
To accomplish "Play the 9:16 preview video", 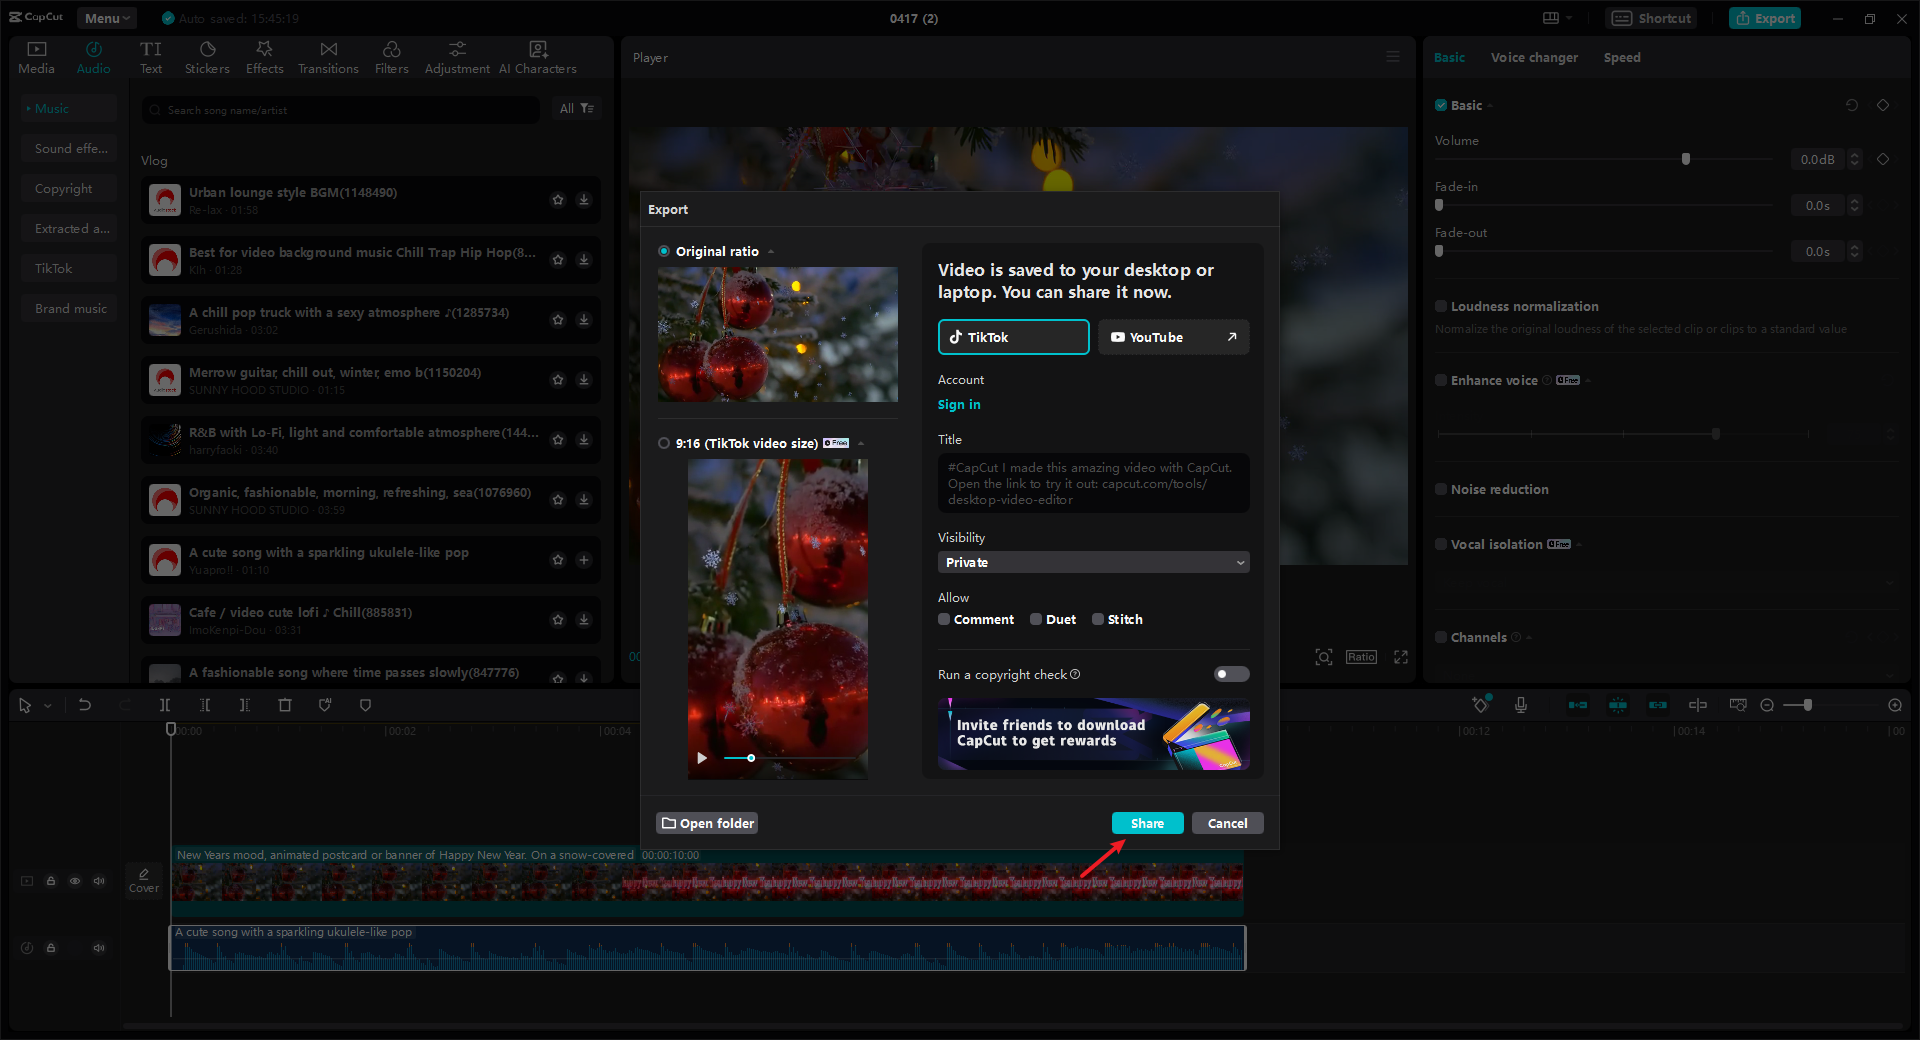I will pos(702,758).
